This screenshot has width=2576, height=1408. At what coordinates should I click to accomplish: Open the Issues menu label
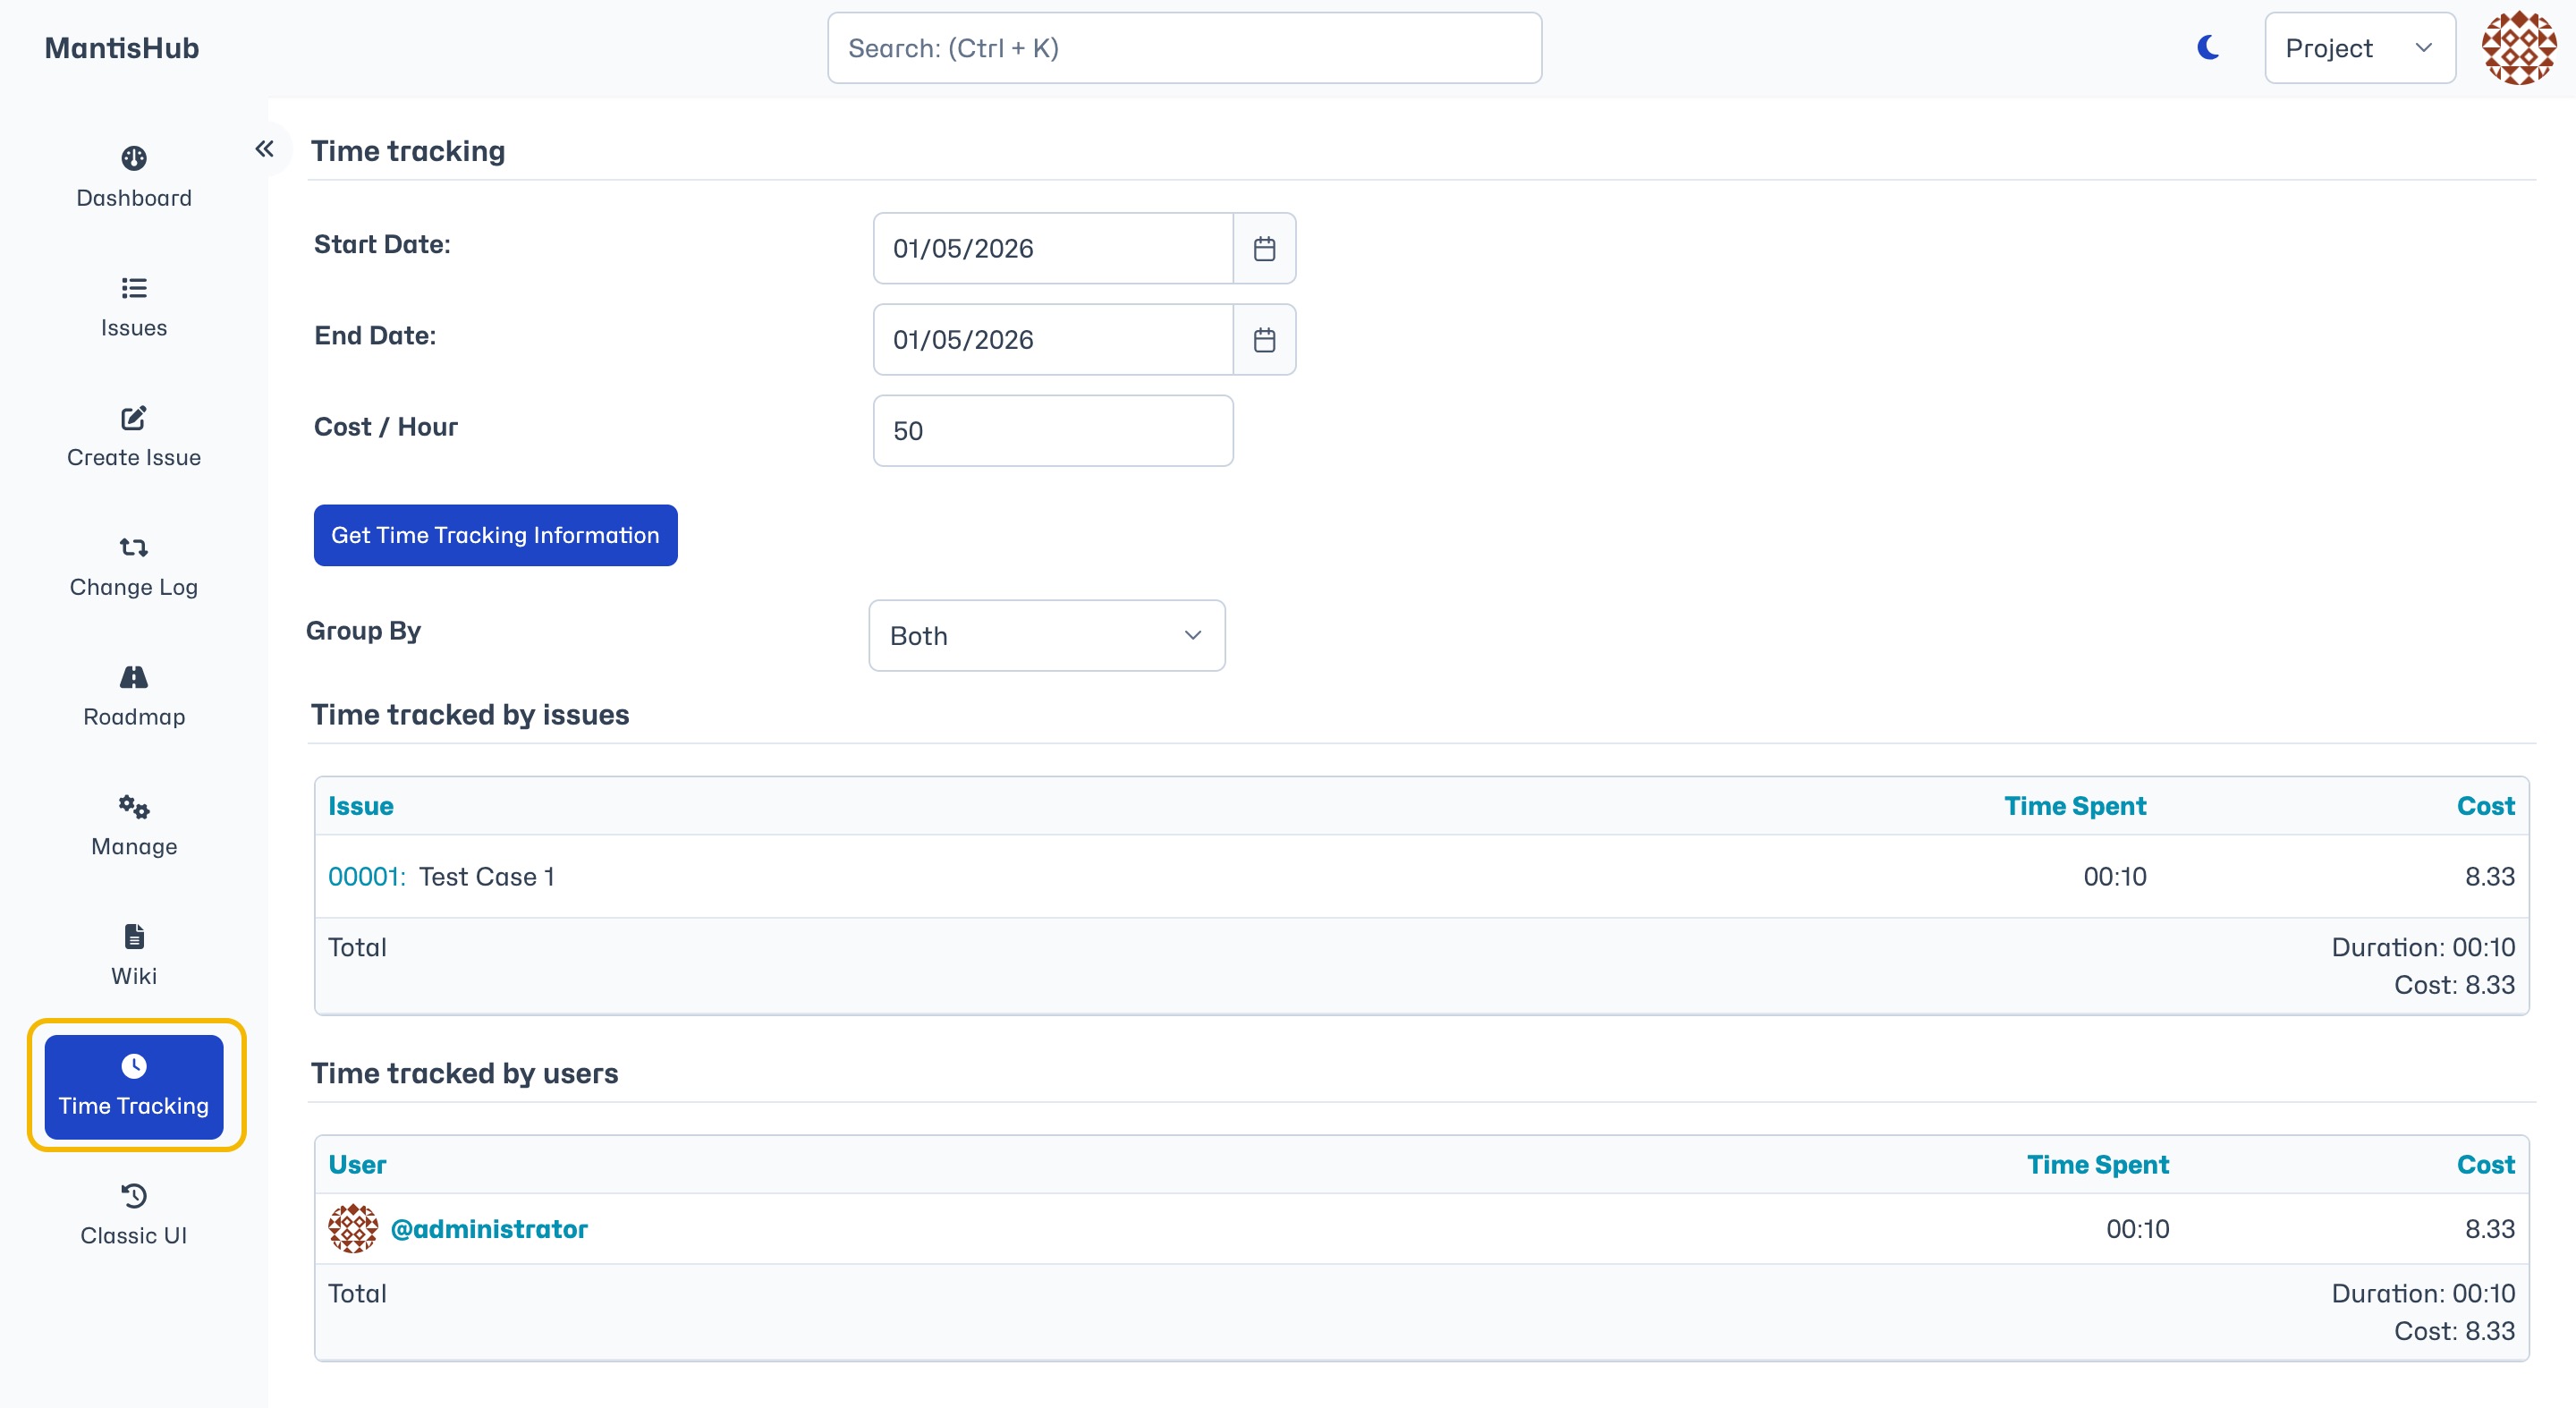coord(134,328)
